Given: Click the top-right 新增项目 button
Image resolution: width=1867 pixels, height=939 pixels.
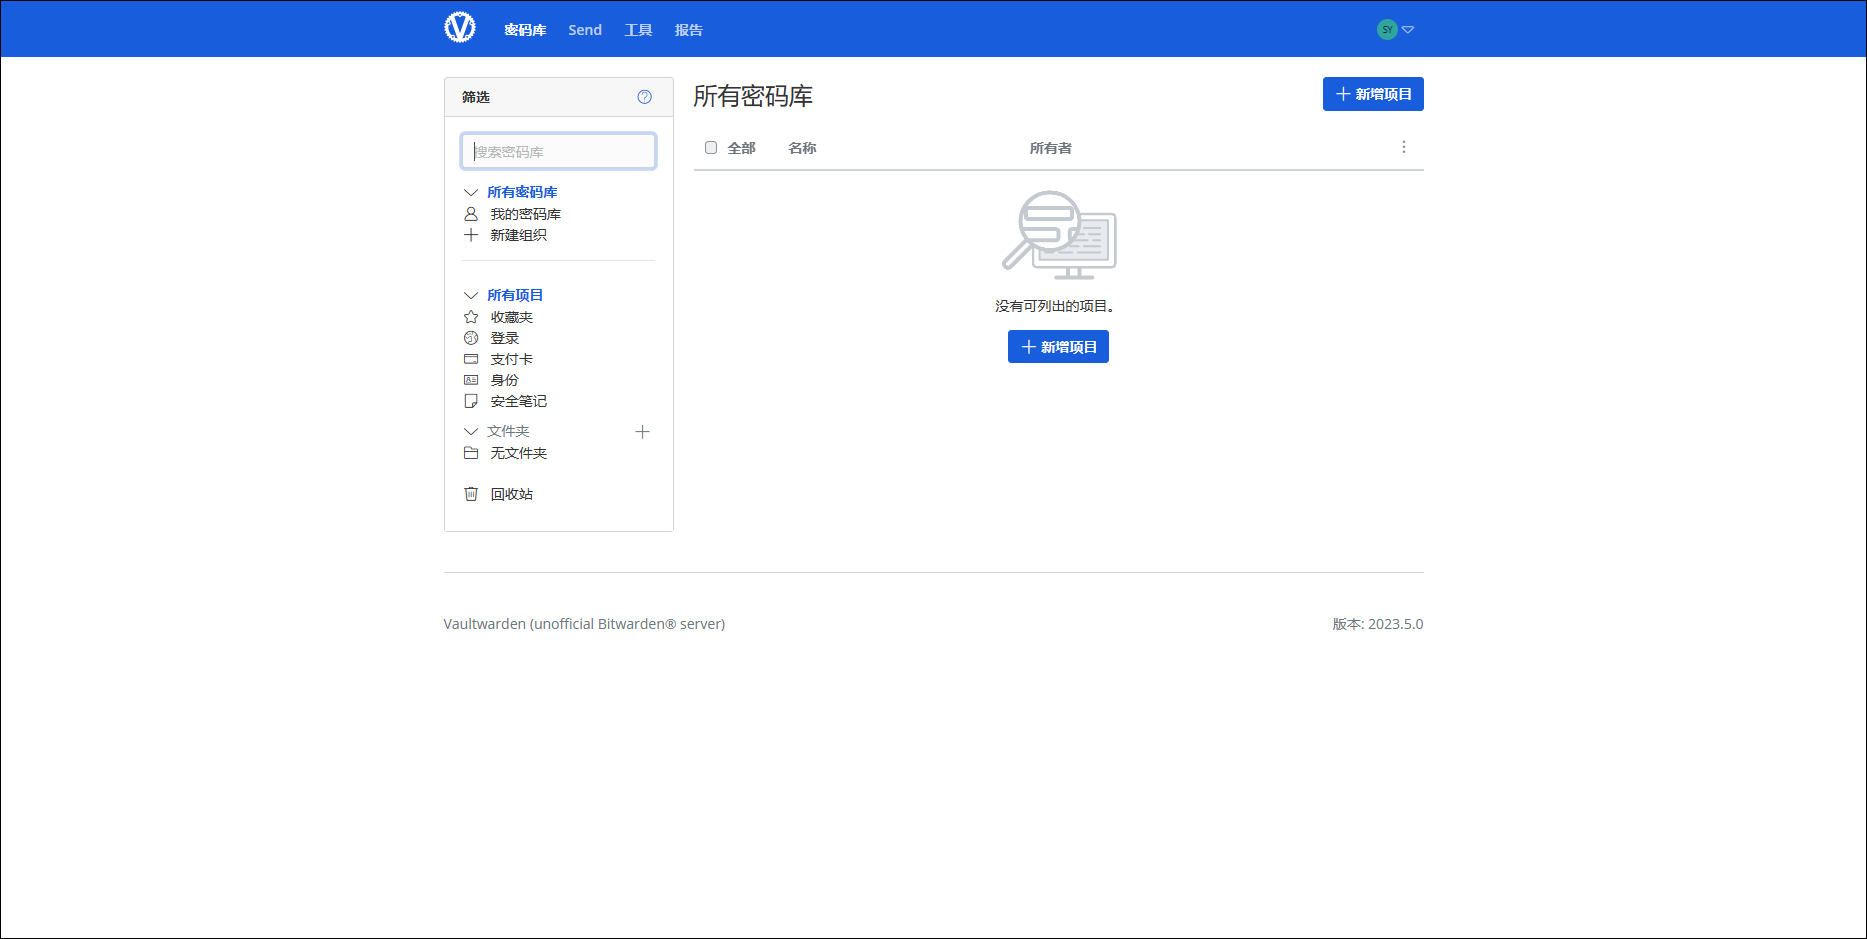Looking at the screenshot, I should (x=1372, y=94).
